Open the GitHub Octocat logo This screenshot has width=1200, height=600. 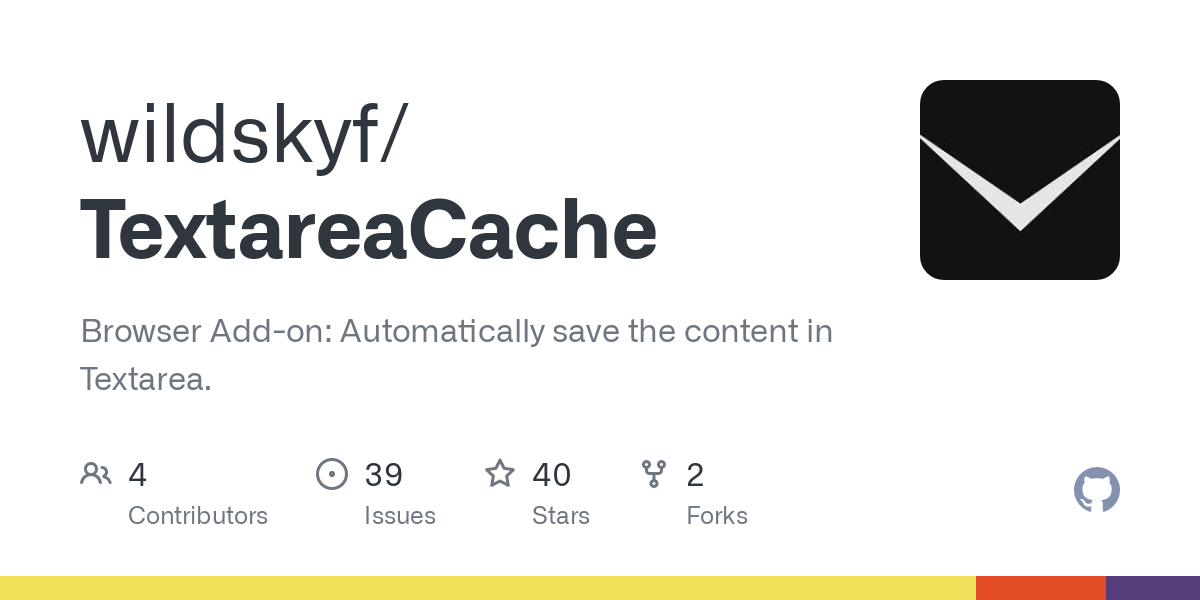[x=1096, y=490]
